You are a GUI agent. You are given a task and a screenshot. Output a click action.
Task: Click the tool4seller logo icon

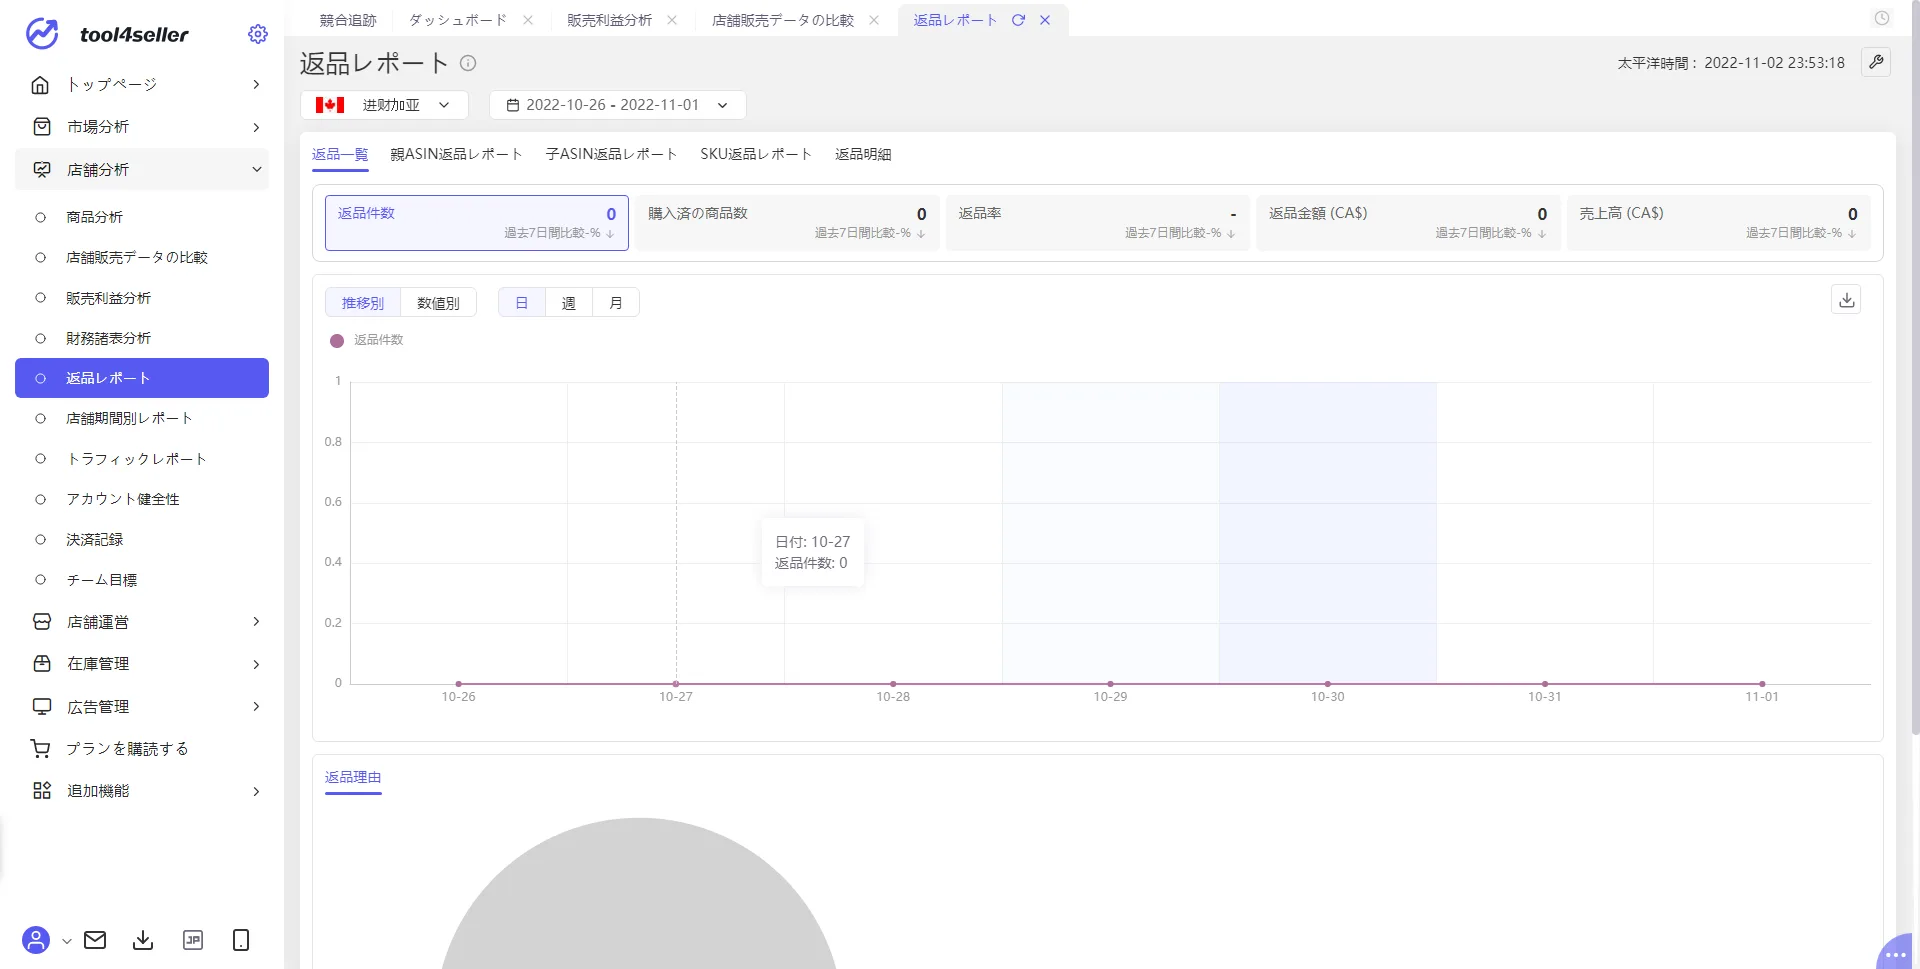[x=42, y=34]
